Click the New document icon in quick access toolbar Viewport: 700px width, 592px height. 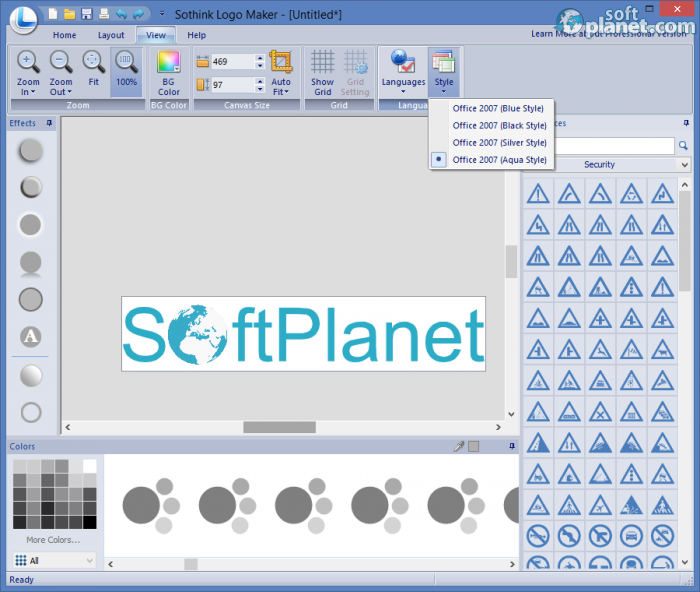pos(53,14)
